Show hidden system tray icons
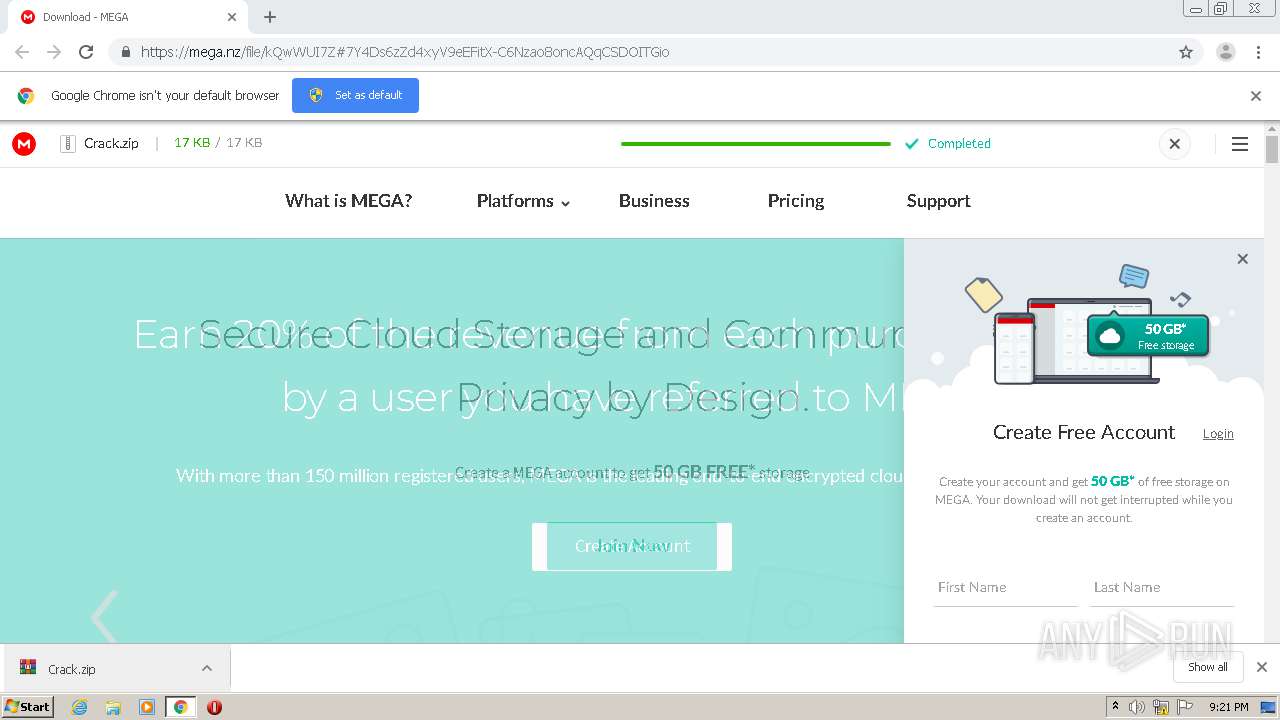This screenshot has height=720, width=1280. (1115, 707)
